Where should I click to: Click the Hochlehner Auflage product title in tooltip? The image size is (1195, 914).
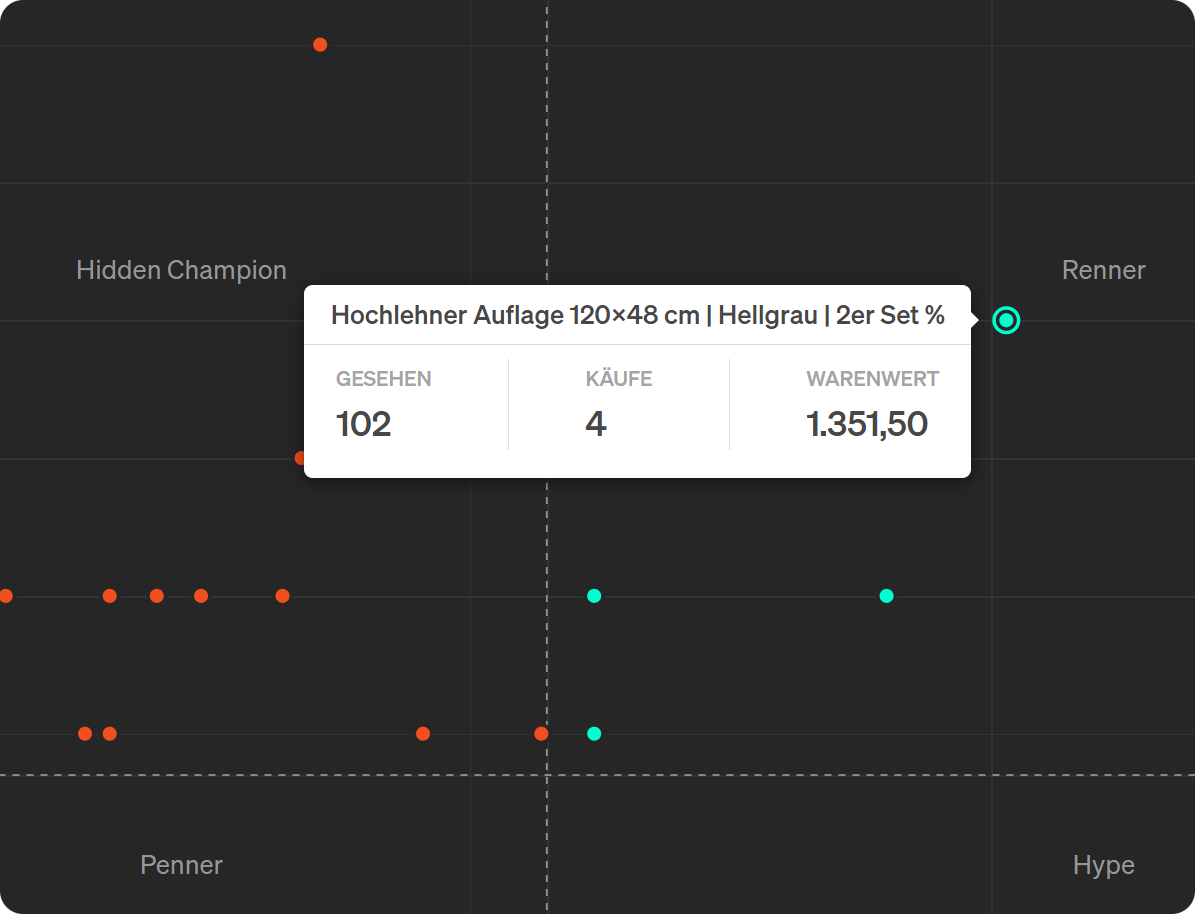point(637,316)
